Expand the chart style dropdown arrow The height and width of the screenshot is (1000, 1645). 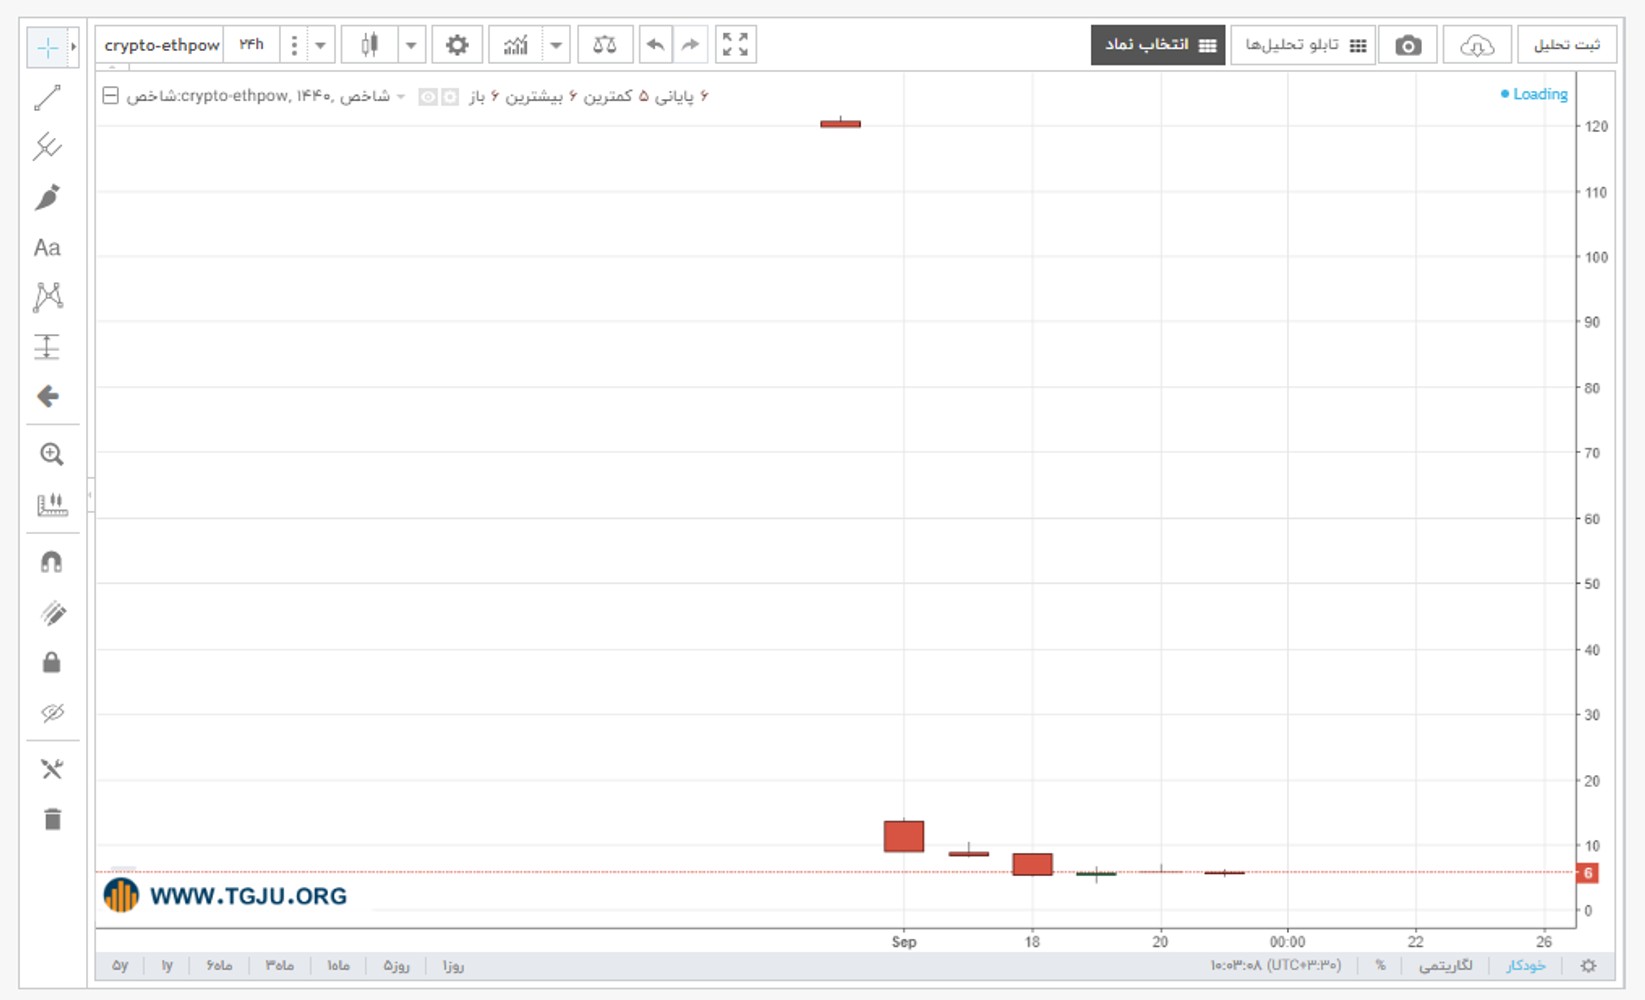pyautogui.click(x=411, y=45)
